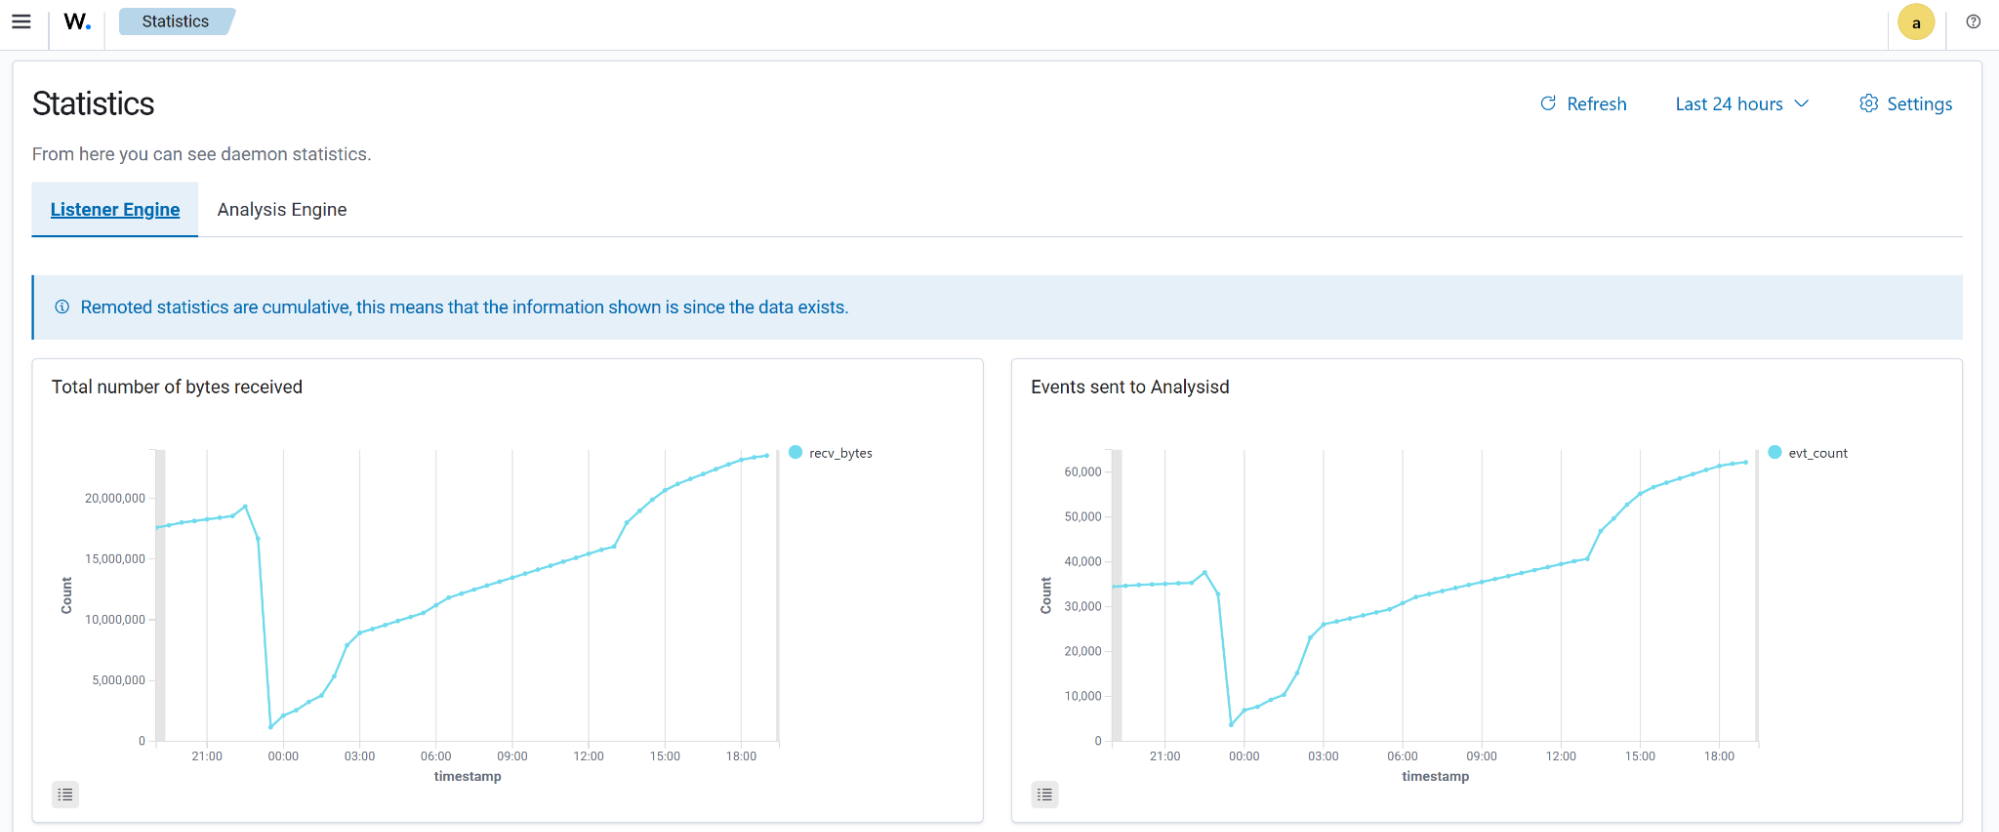Open user avatar menu 'a'
1999x832 pixels.
[1915, 22]
